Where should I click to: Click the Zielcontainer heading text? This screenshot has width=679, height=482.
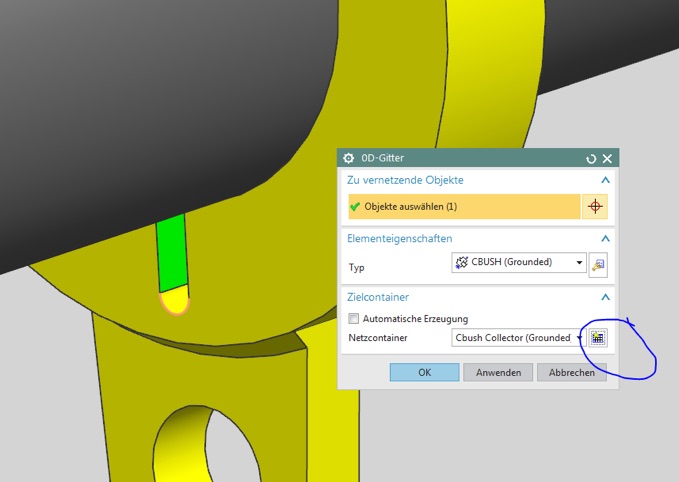click(378, 297)
